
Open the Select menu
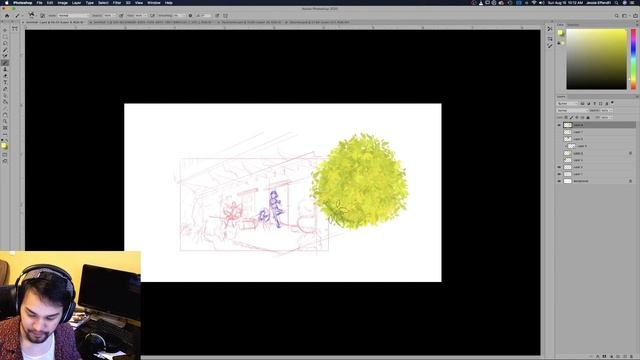click(103, 2)
